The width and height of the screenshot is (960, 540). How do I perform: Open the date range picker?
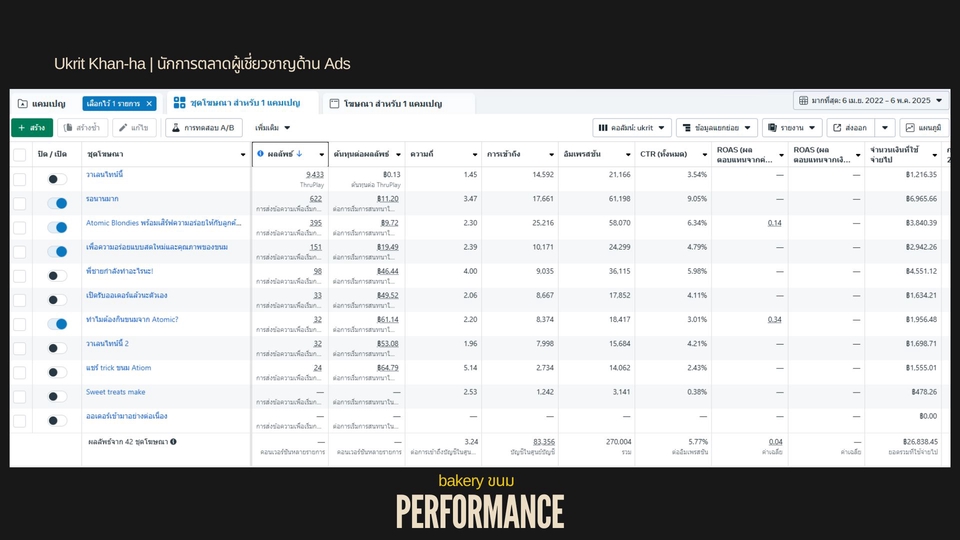871,100
